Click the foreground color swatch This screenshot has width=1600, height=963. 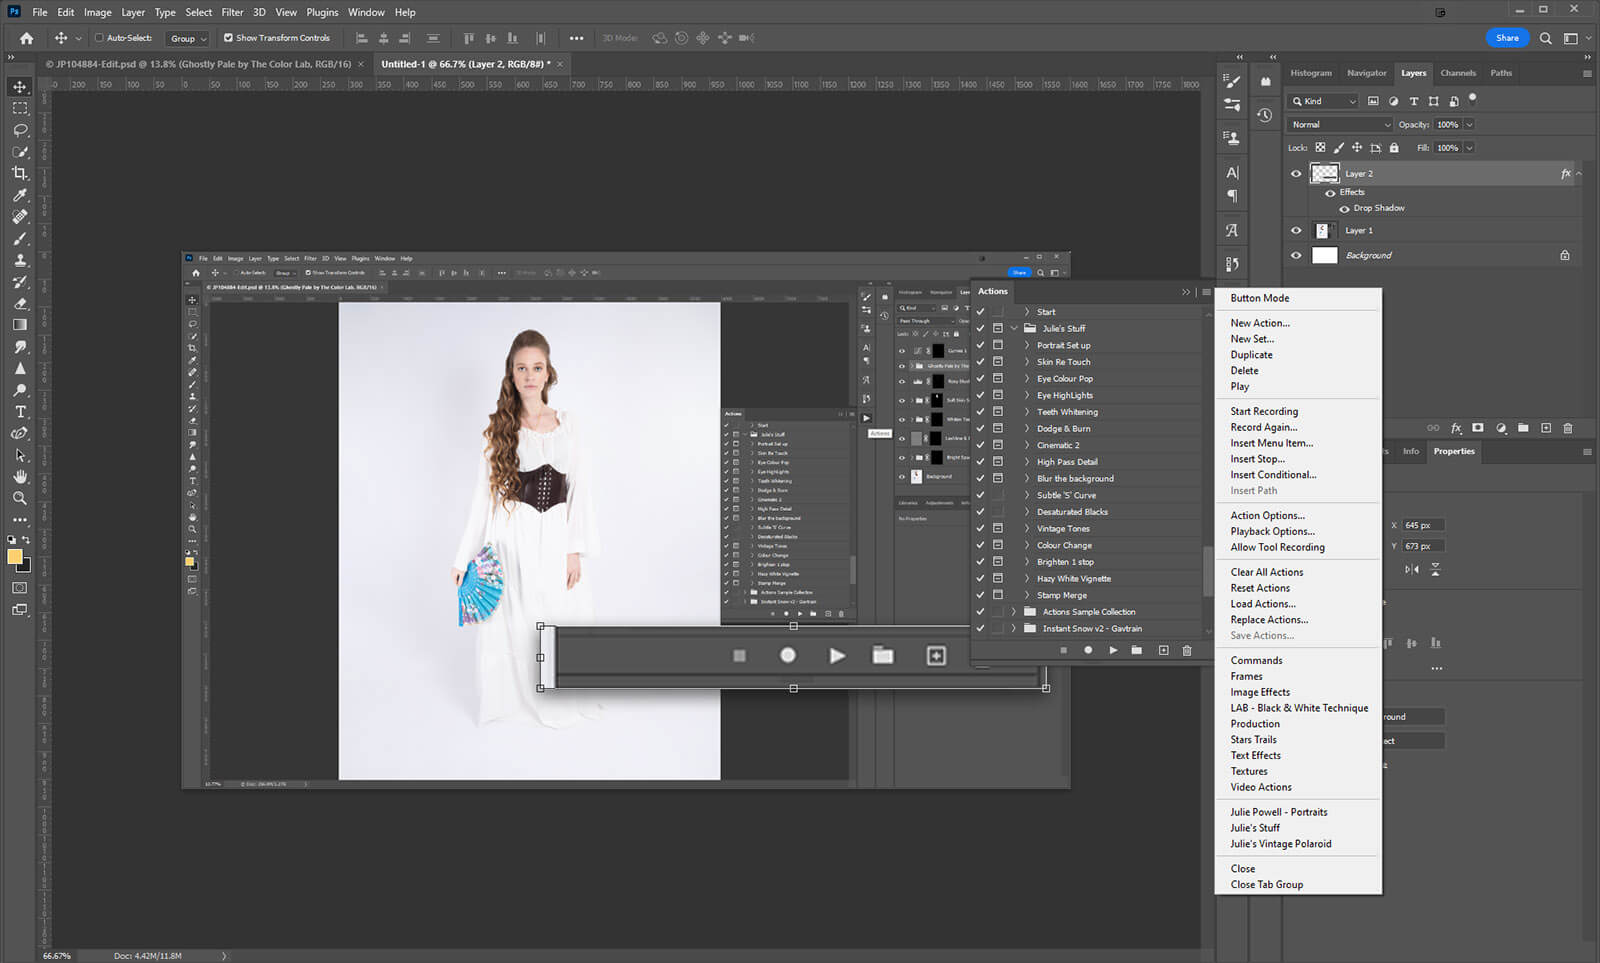tap(15, 557)
